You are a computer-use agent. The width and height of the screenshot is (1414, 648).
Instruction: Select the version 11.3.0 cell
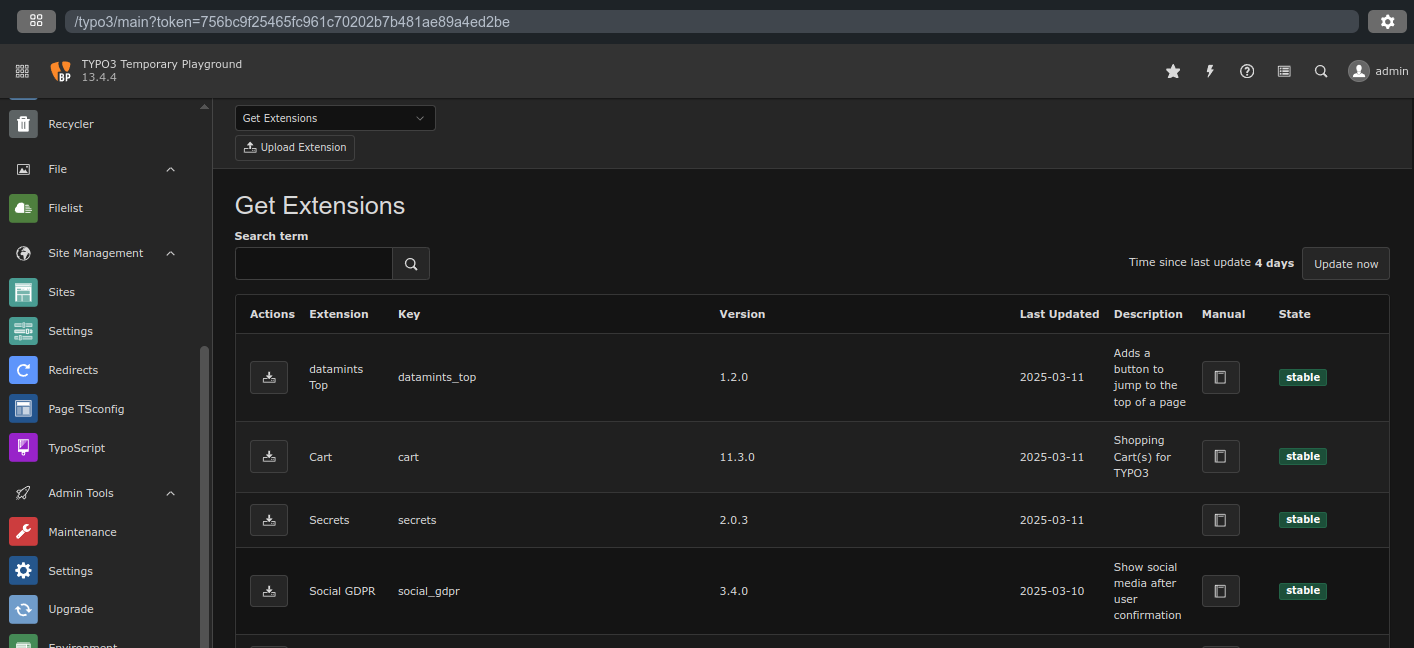[737, 457]
